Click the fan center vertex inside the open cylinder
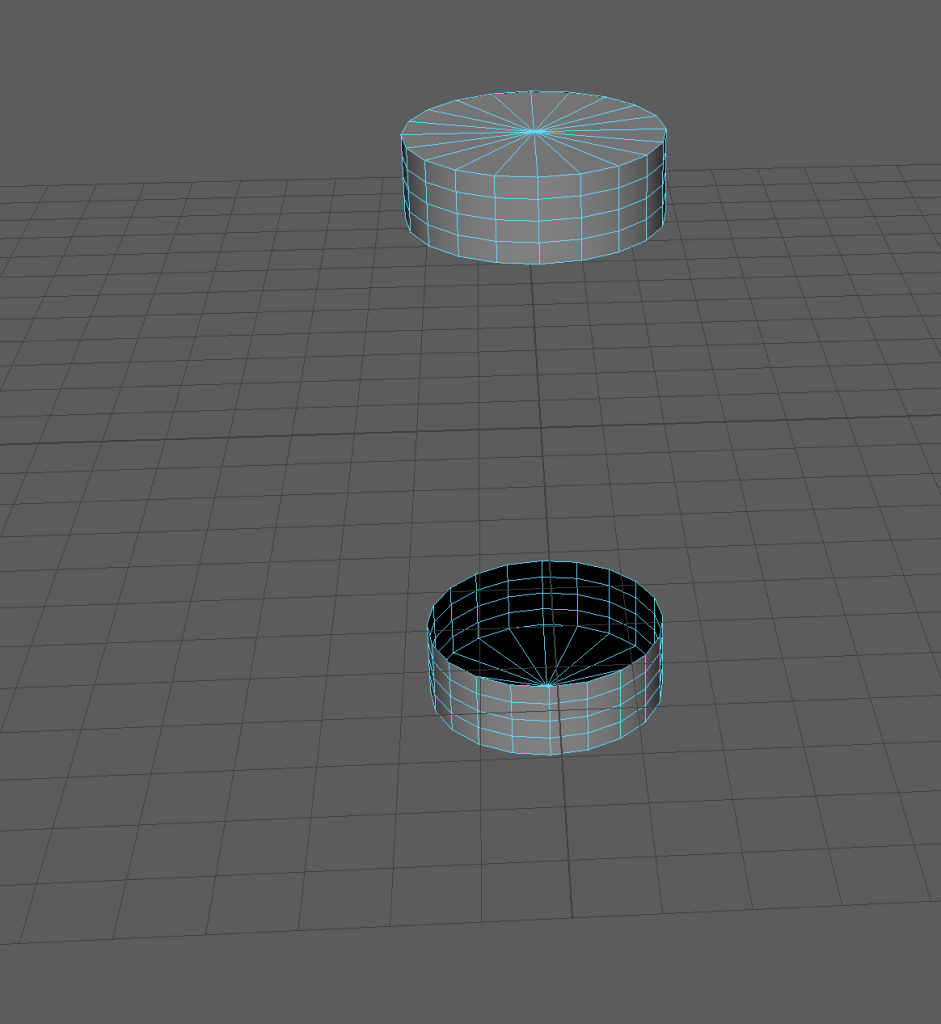The image size is (941, 1024). point(547,686)
